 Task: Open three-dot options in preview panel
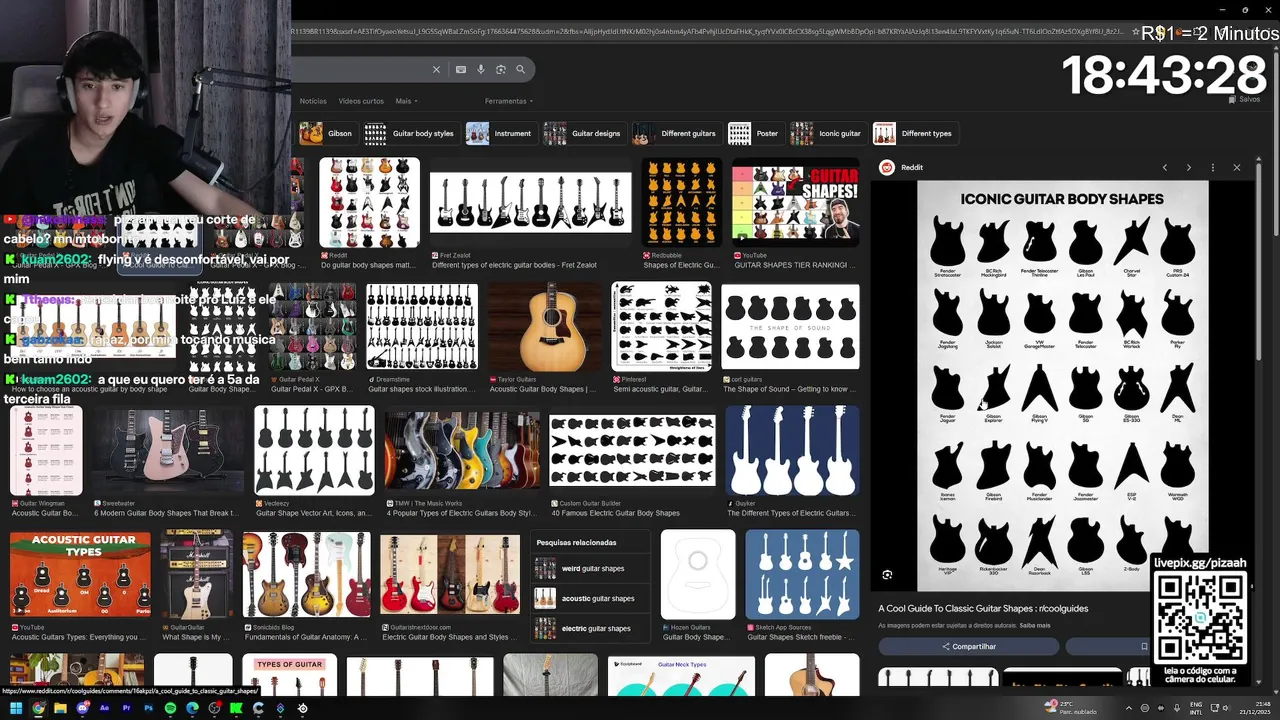point(1212,167)
